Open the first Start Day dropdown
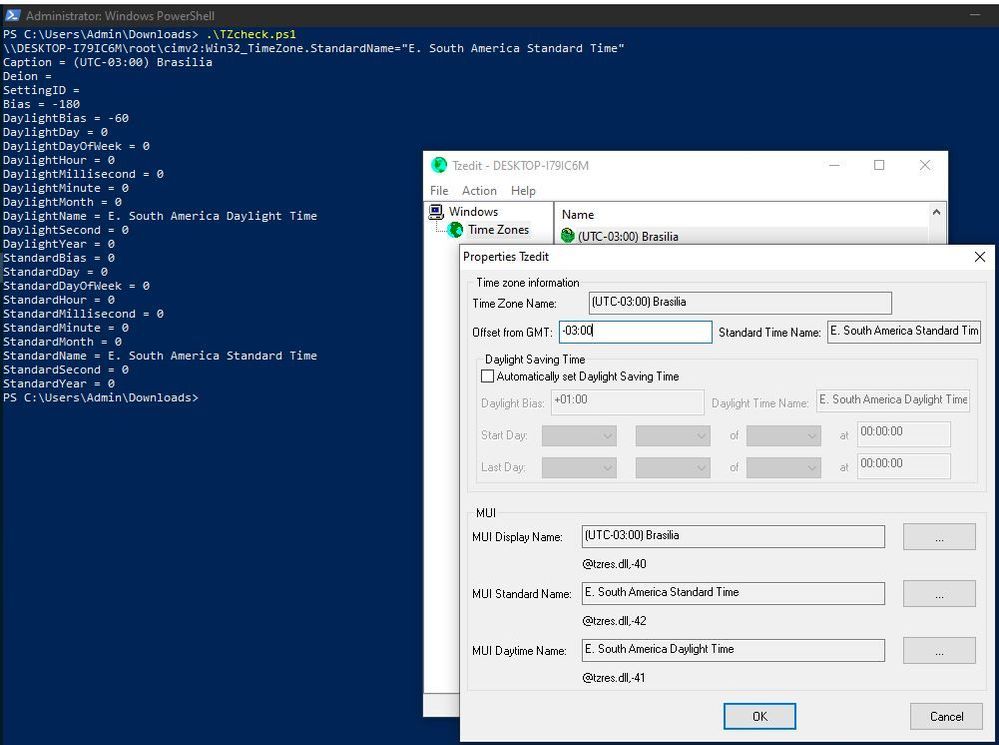Viewport: 999px width, 745px height. 579,436
